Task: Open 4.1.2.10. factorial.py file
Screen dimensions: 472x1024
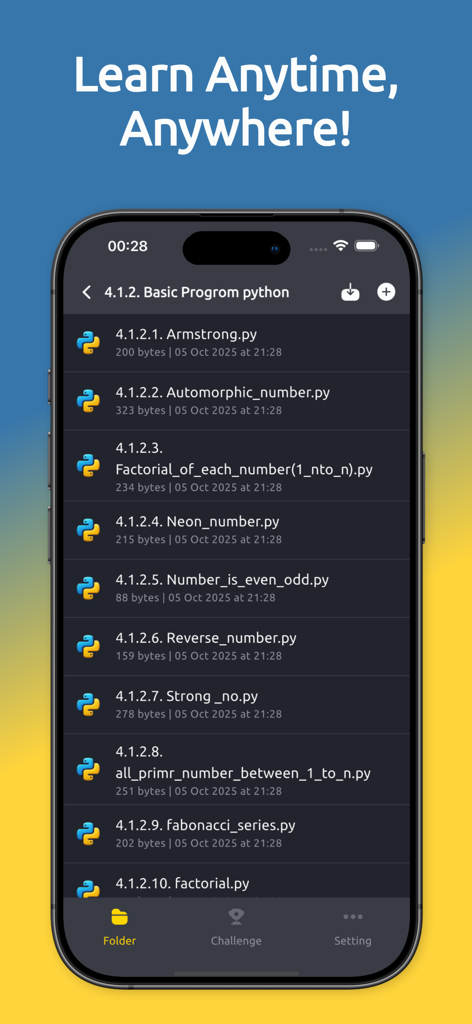Action: 236,881
